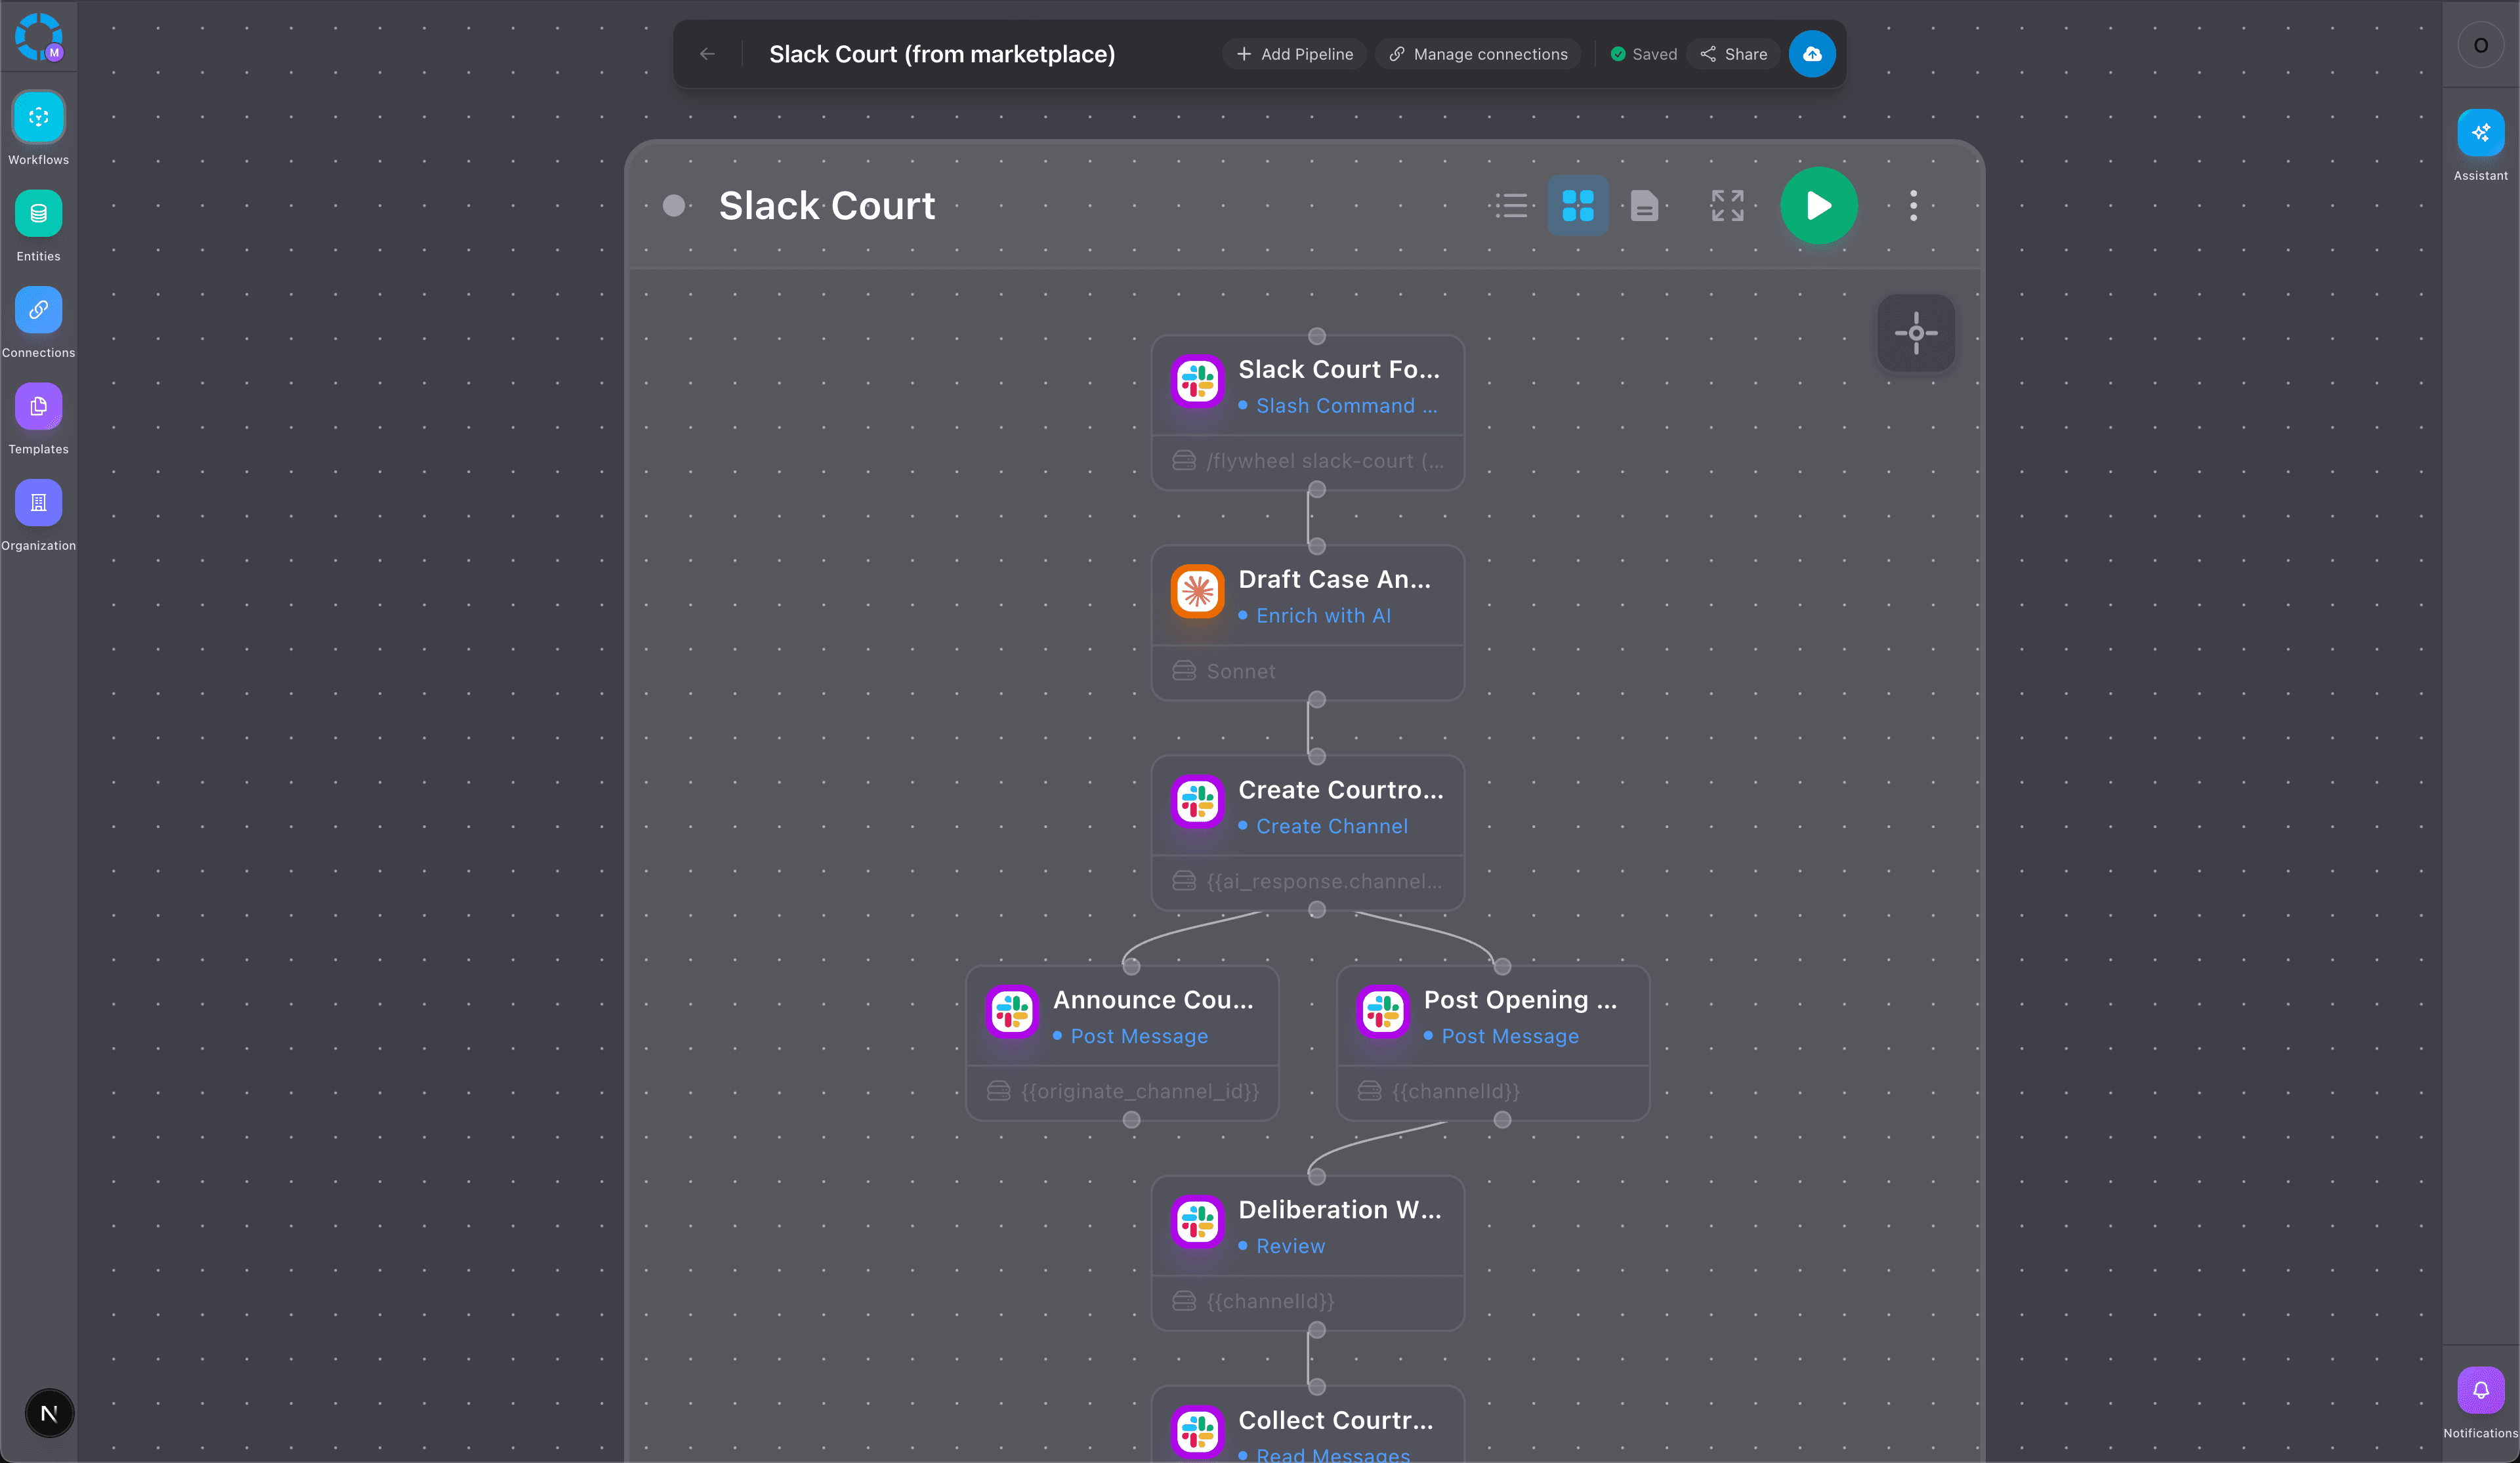The height and width of the screenshot is (1463, 2520).
Task: Click Post Message under Post Opening
Action: click(x=1510, y=1036)
